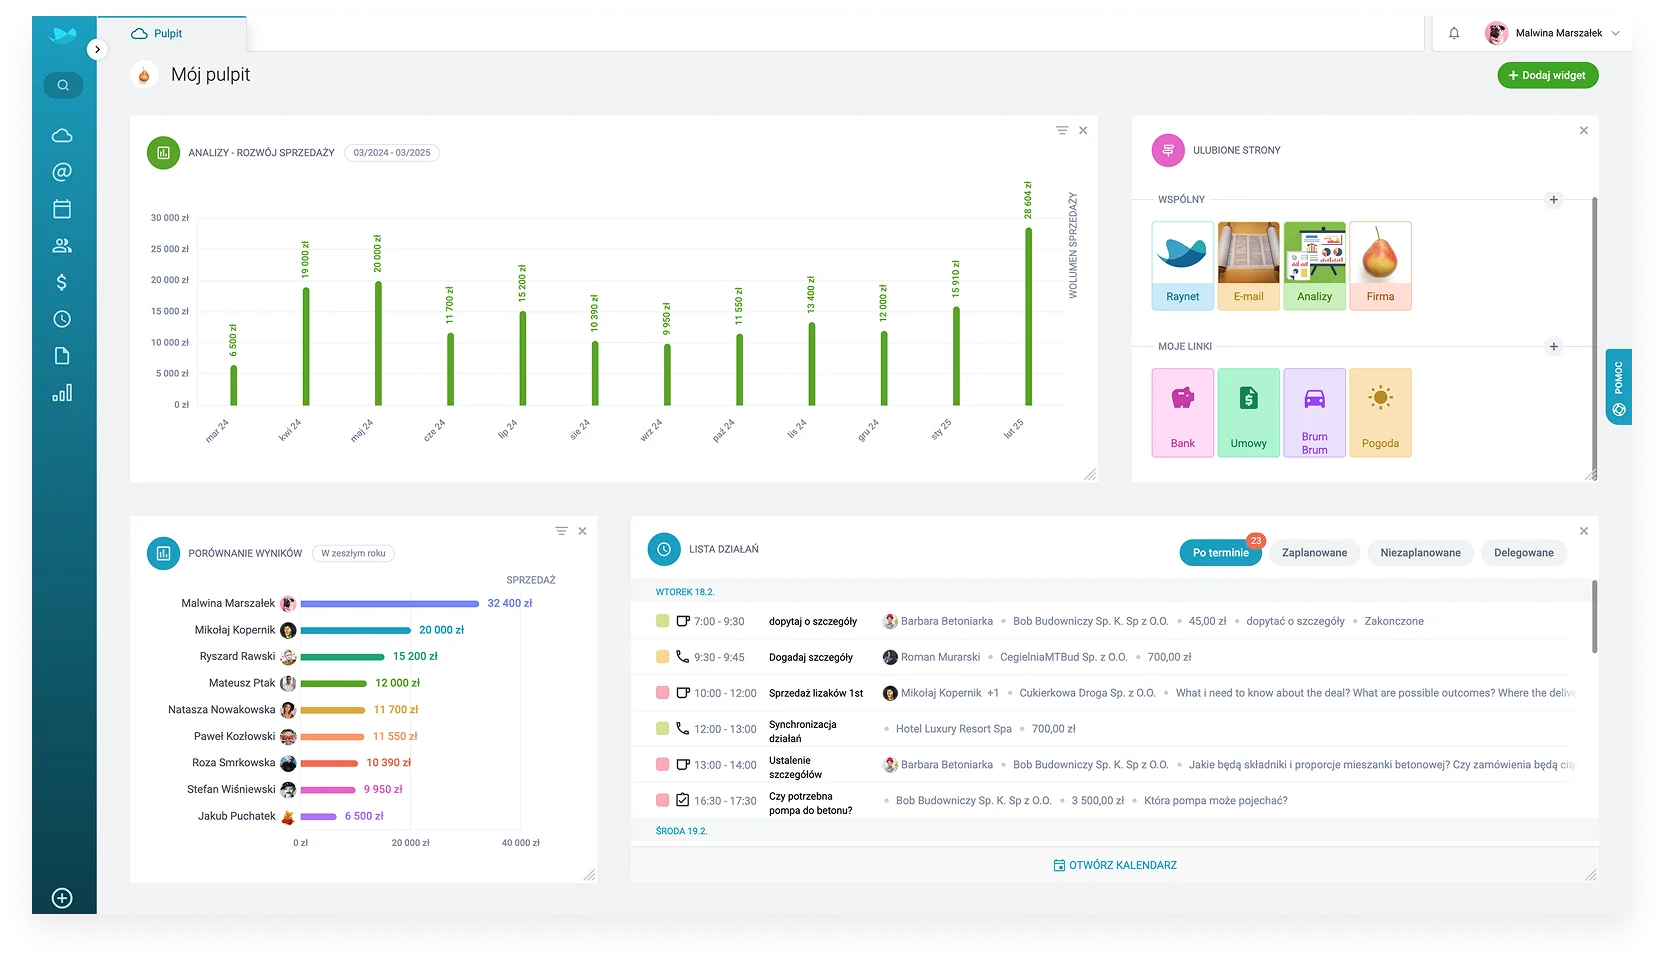Open search in the left sidebar
Screen dimensions: 1664x962
[x=63, y=85]
